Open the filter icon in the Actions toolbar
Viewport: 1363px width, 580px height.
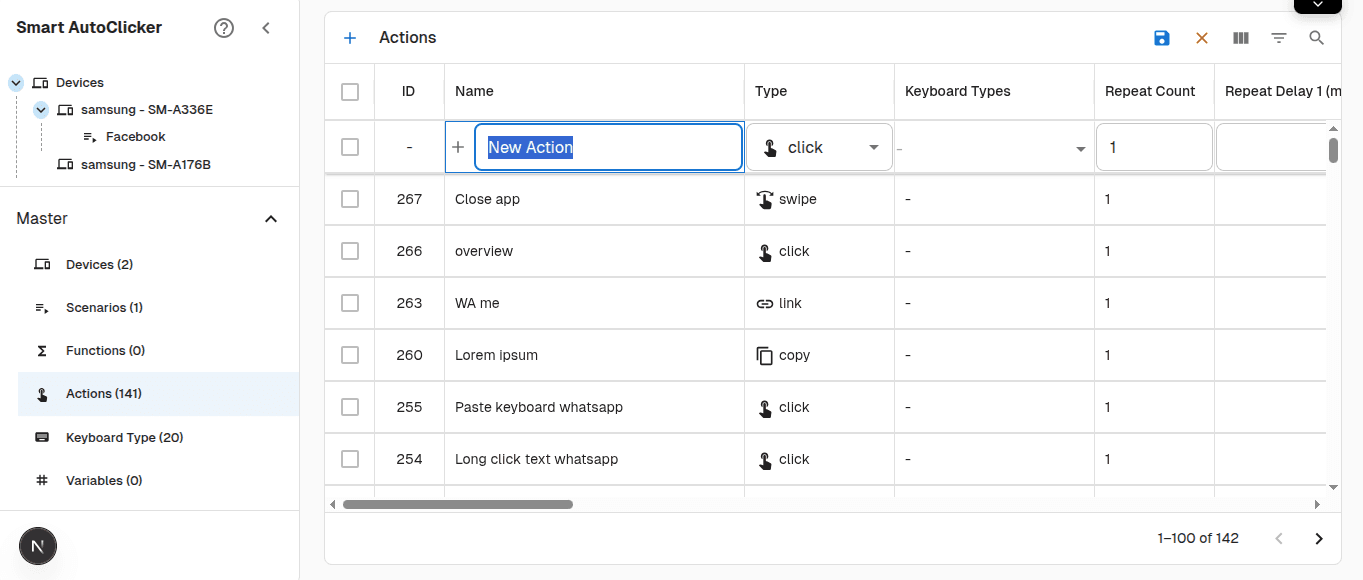(x=1279, y=38)
